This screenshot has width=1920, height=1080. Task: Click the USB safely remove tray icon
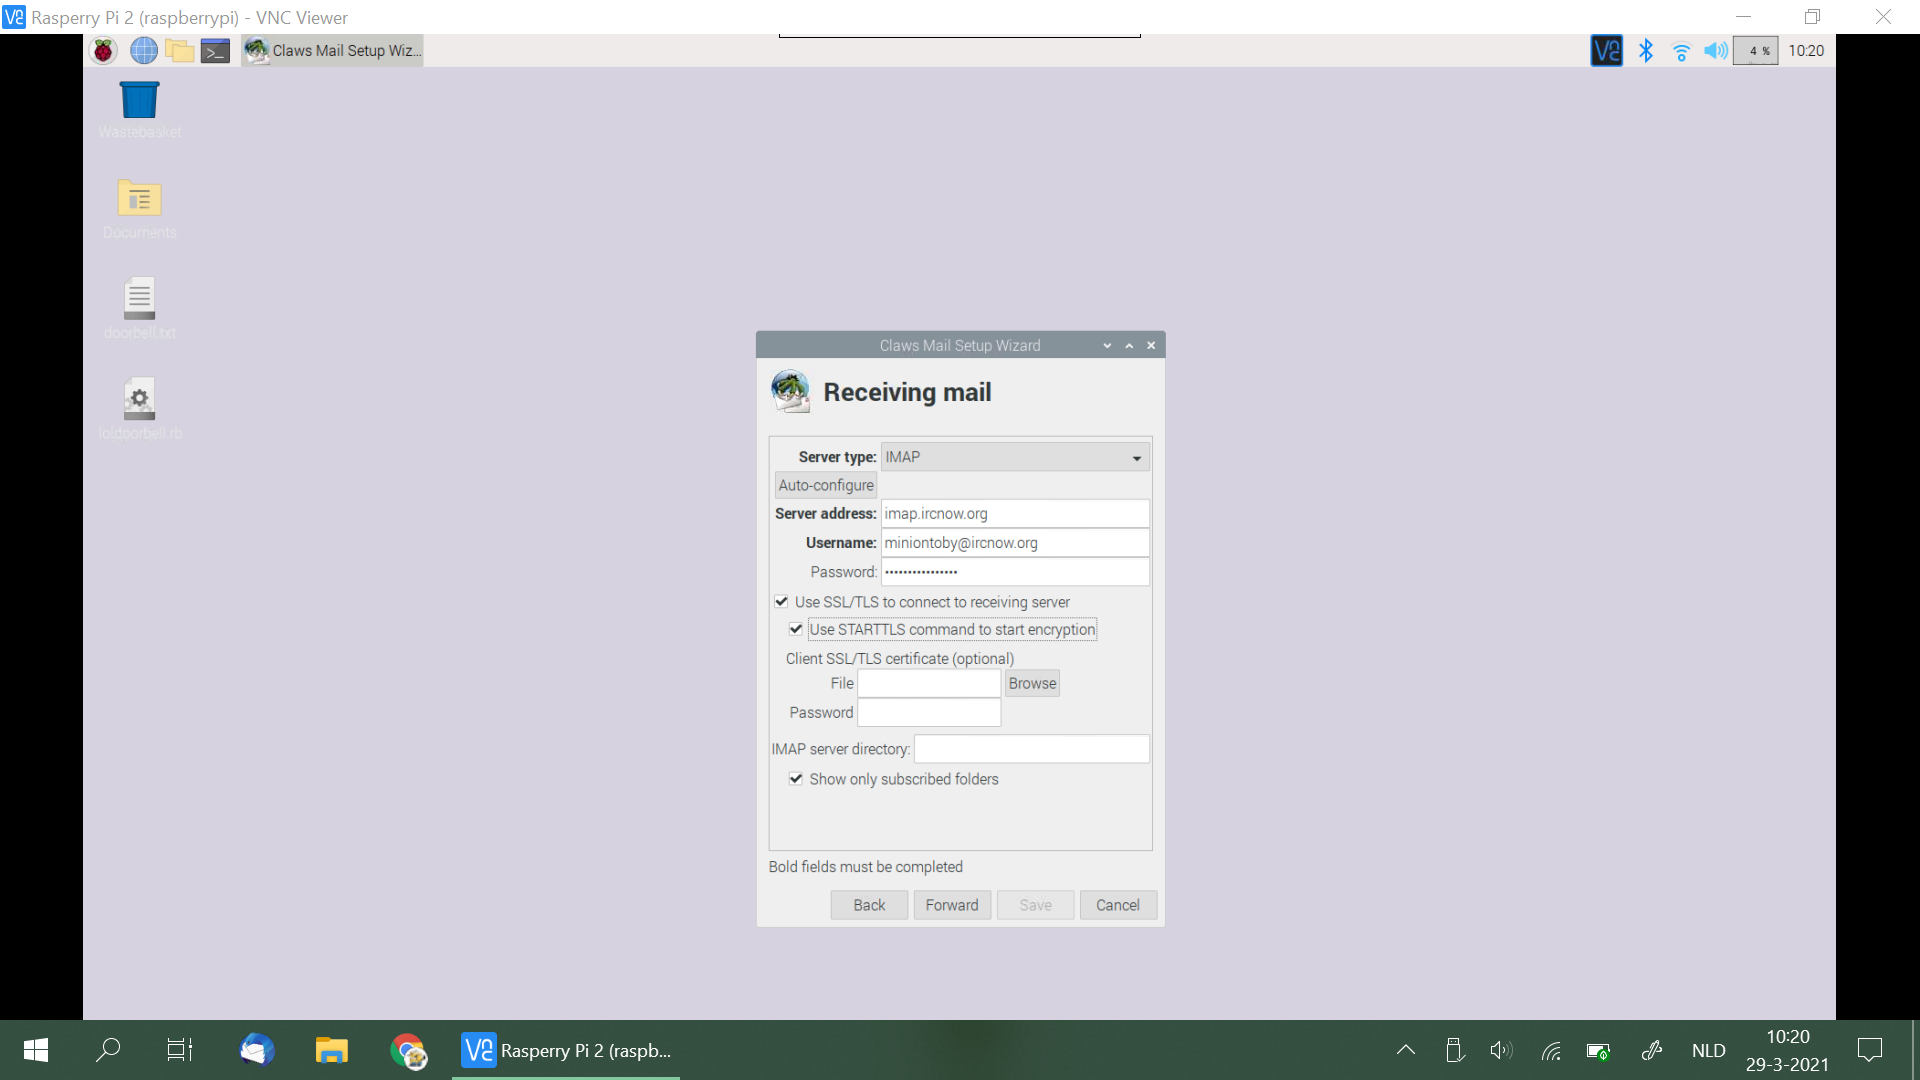1455,1050
